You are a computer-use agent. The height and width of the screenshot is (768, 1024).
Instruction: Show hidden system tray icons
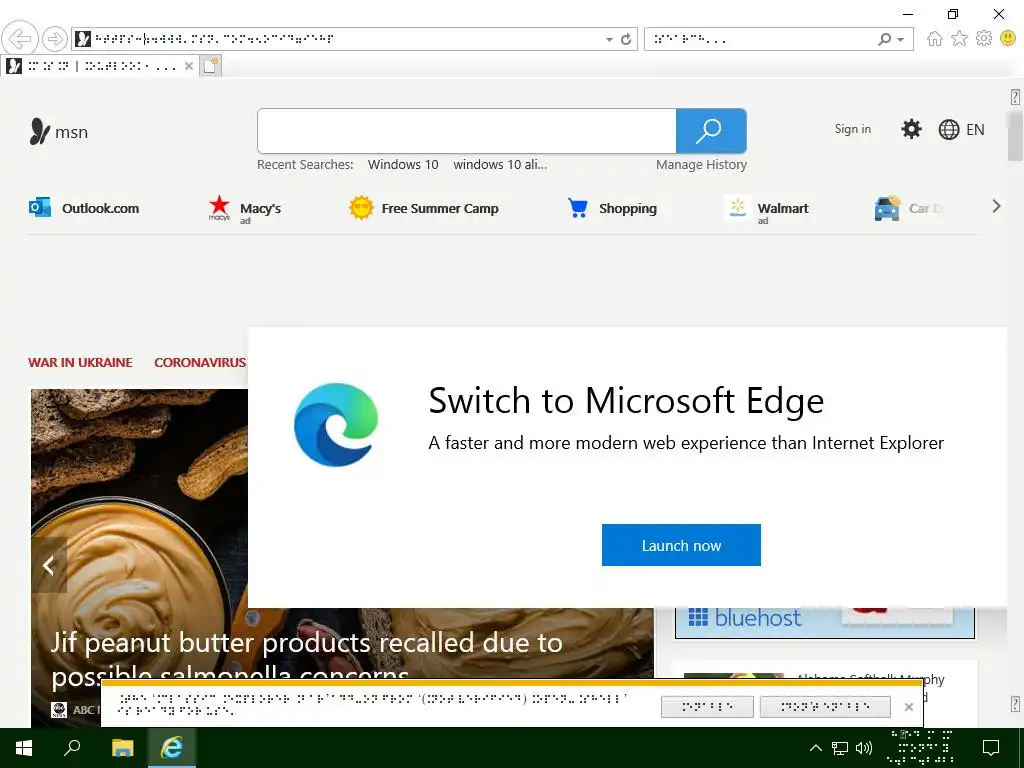pyautogui.click(x=816, y=748)
